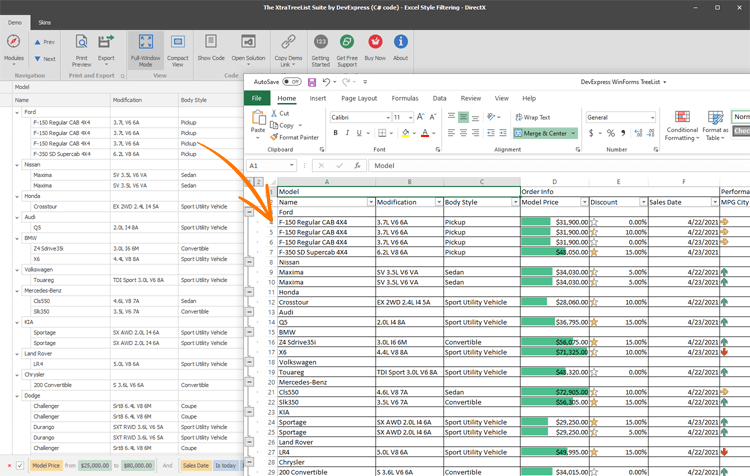Click Percent Style button
The width and height of the screenshot is (750, 476).
click(x=611, y=133)
